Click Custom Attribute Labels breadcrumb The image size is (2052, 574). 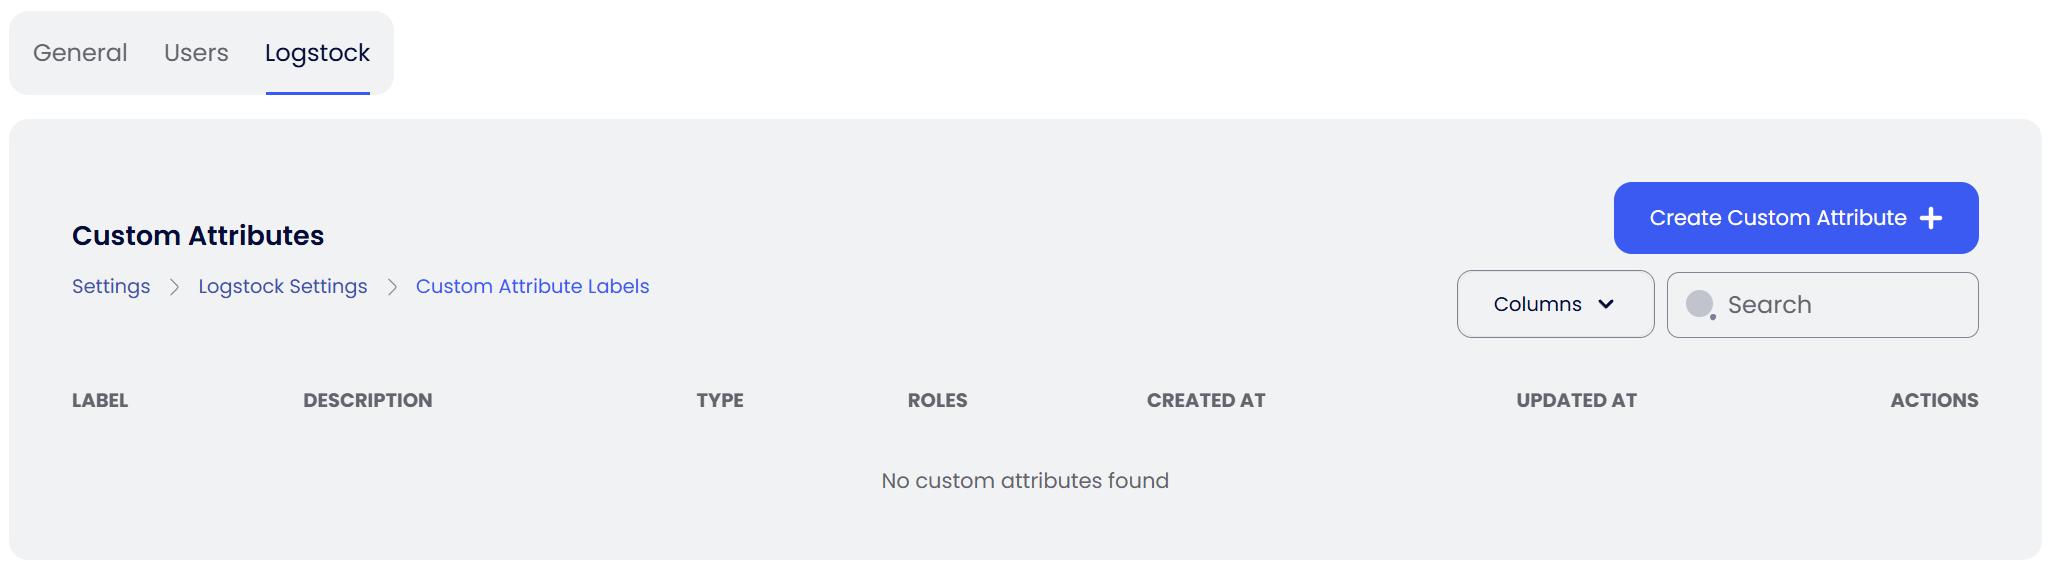pyautogui.click(x=532, y=287)
